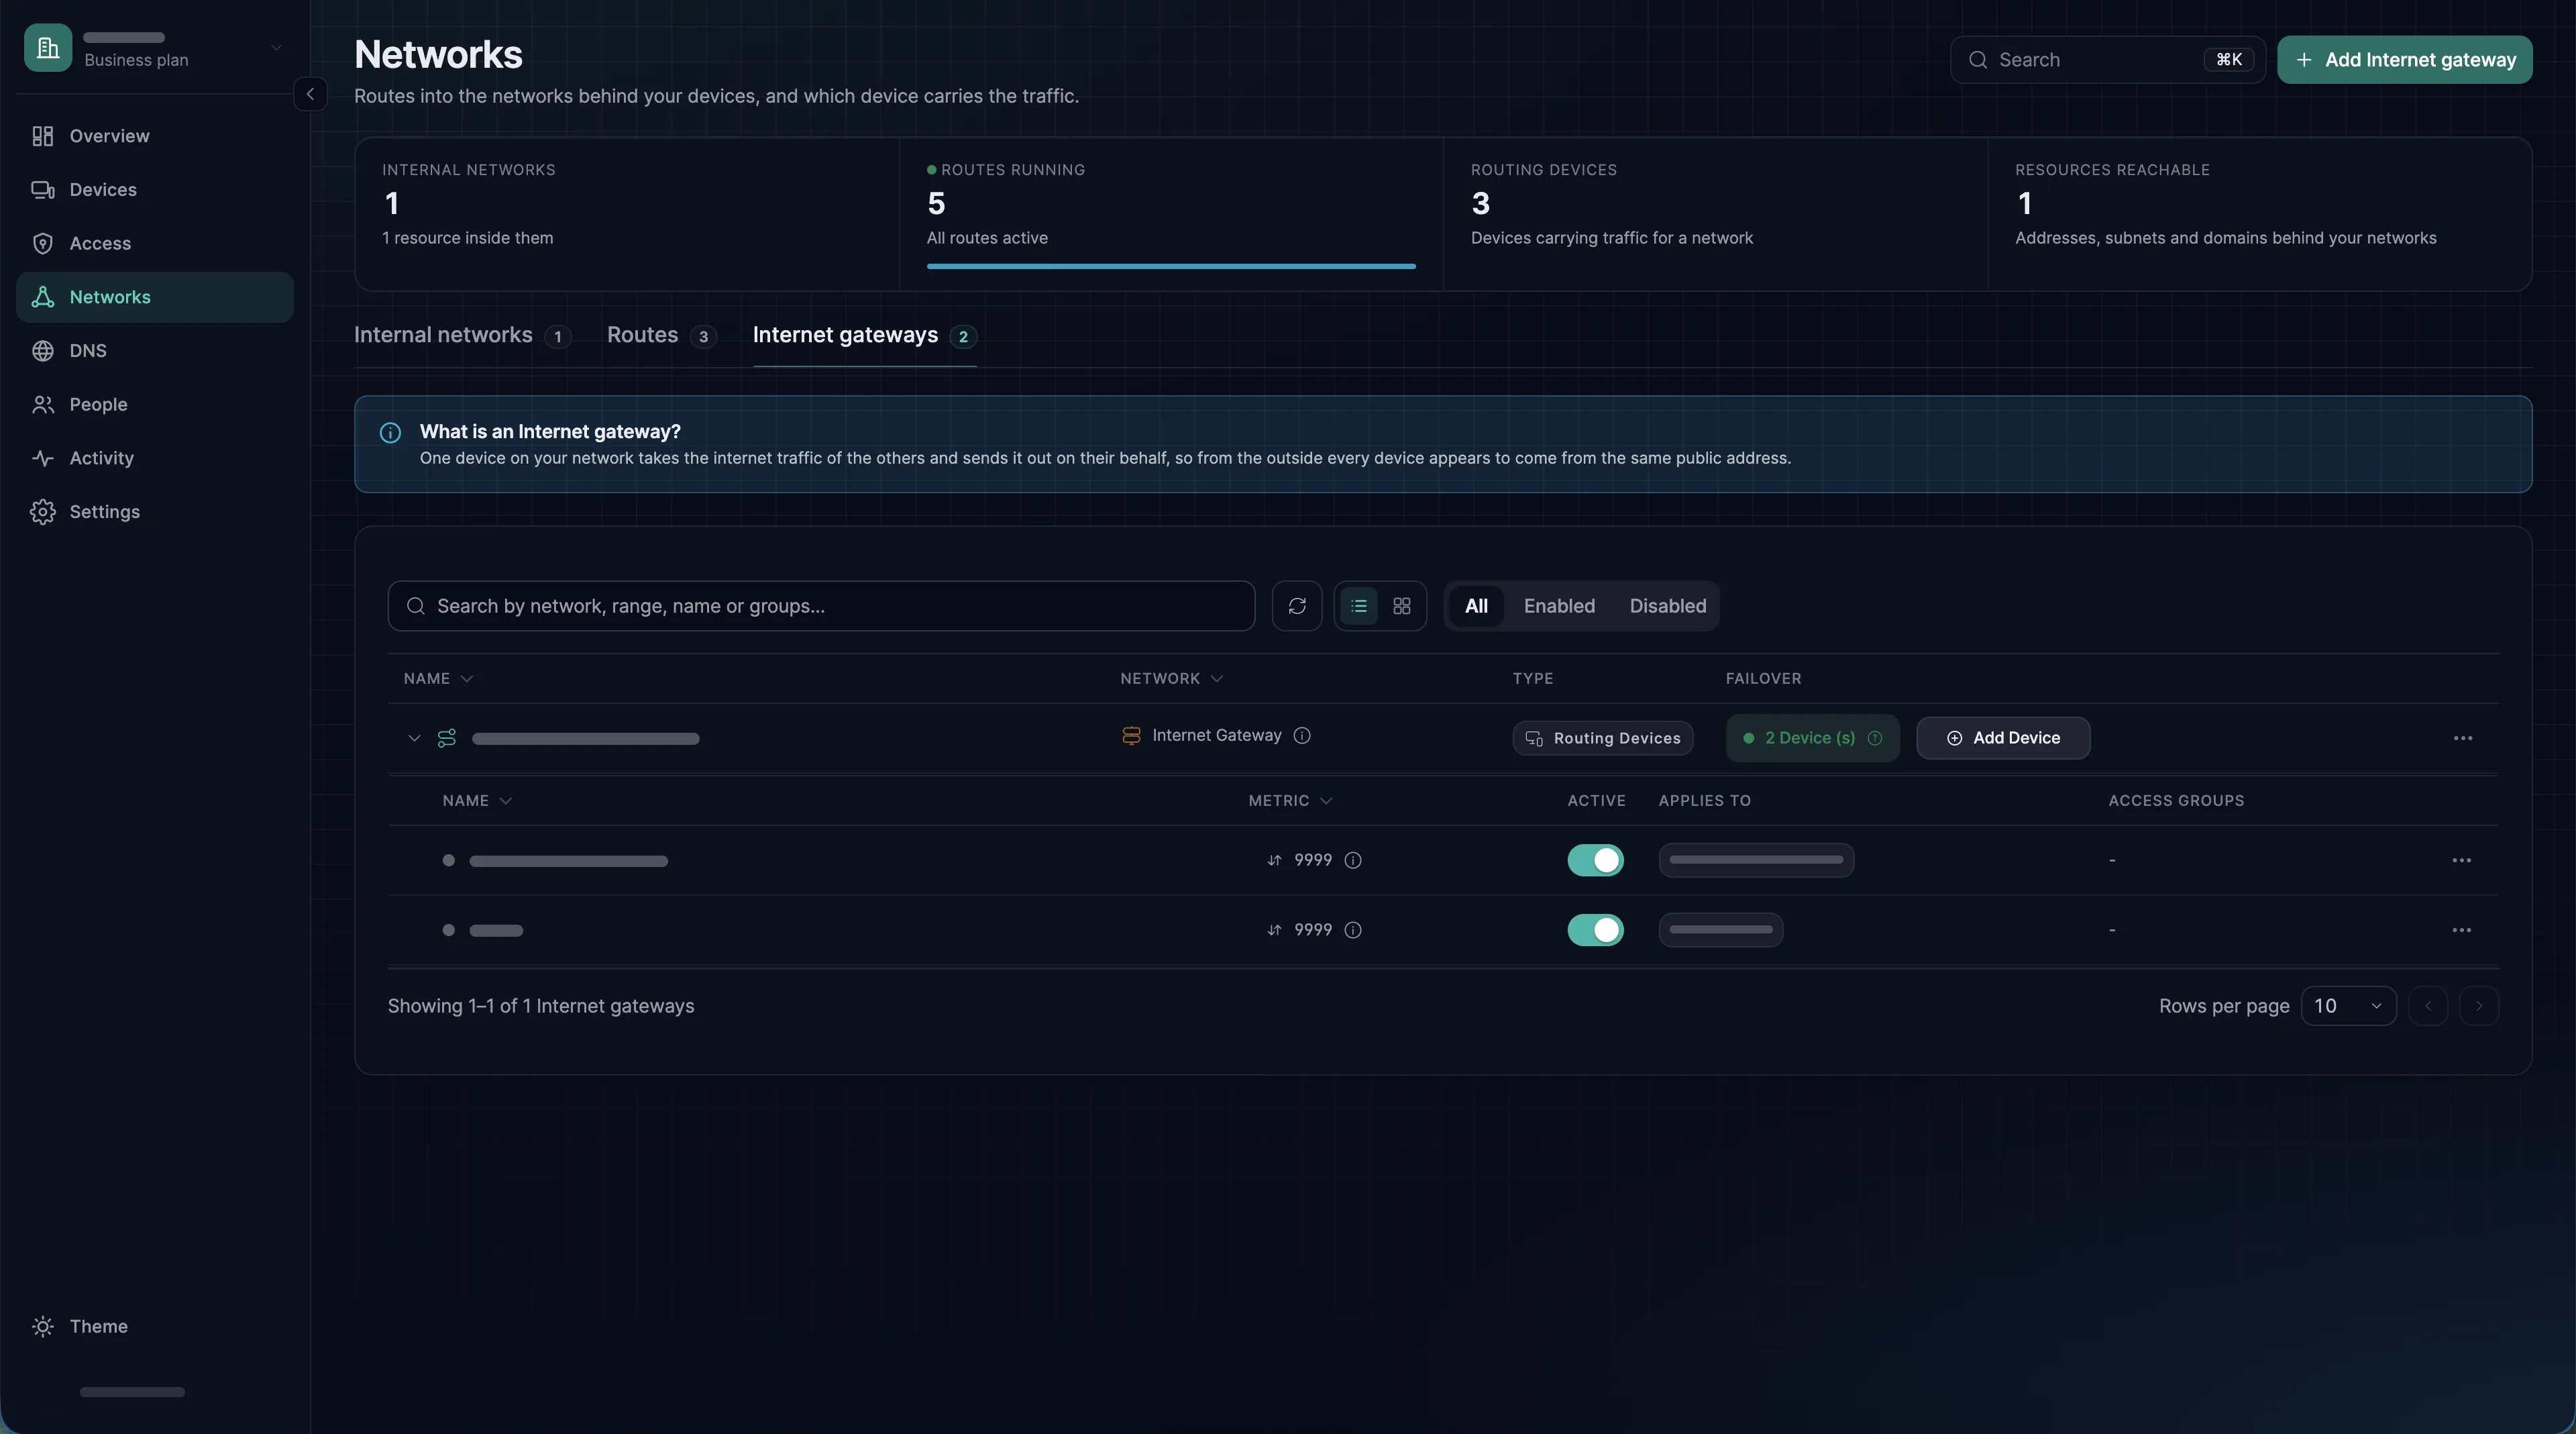Image resolution: width=2576 pixels, height=1434 pixels.
Task: Select the Internet gateways tab
Action: click(865, 336)
